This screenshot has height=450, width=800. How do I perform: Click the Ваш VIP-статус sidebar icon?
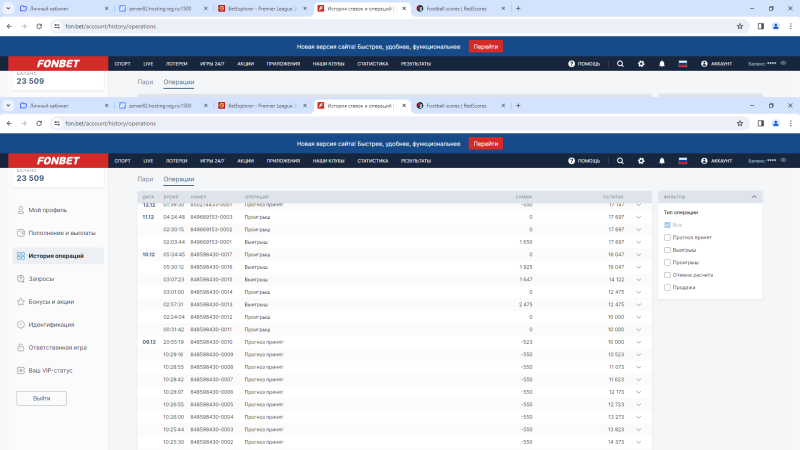coord(20,370)
